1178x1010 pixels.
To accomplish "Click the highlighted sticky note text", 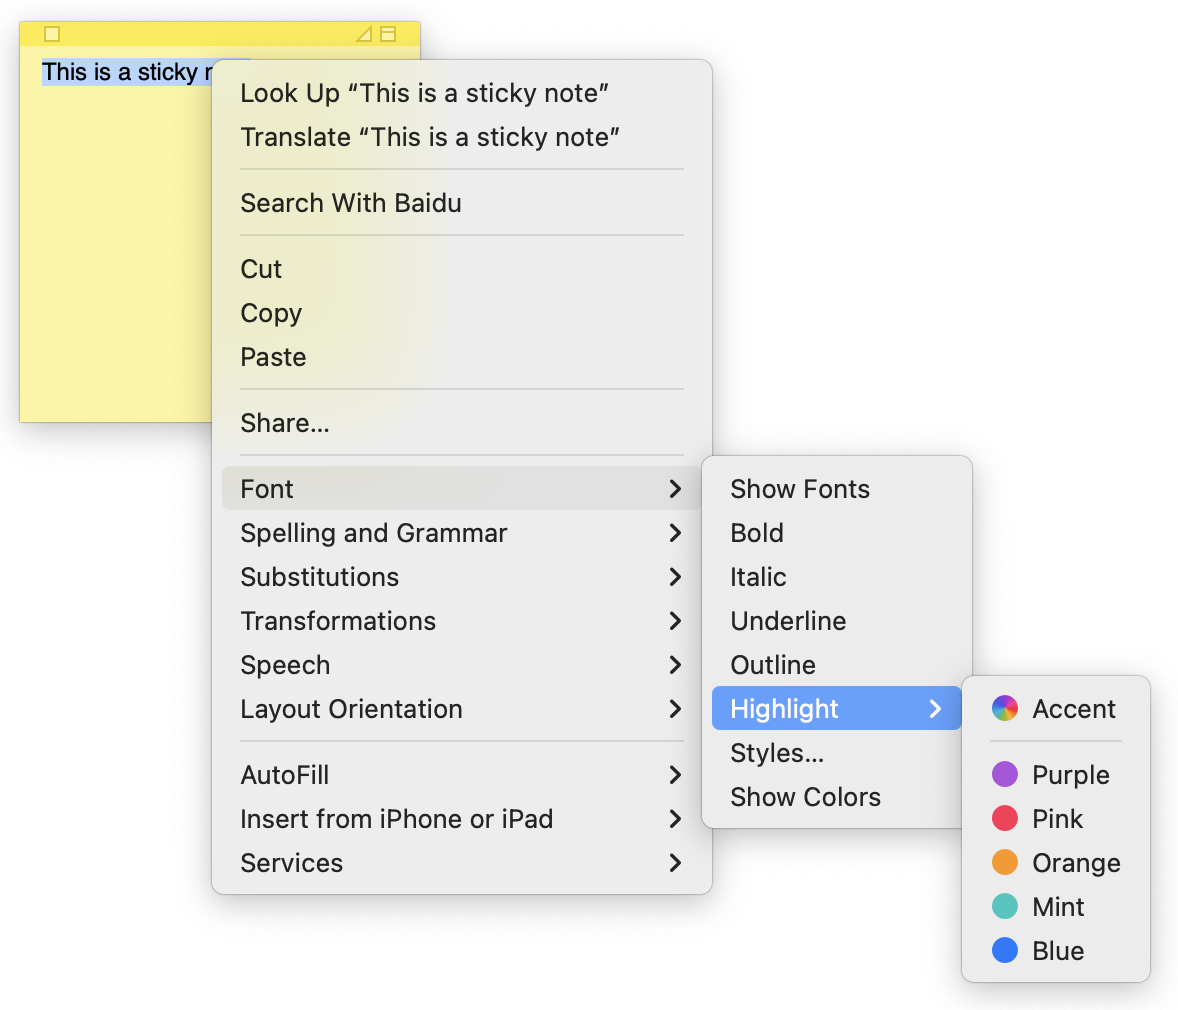I will tap(120, 72).
